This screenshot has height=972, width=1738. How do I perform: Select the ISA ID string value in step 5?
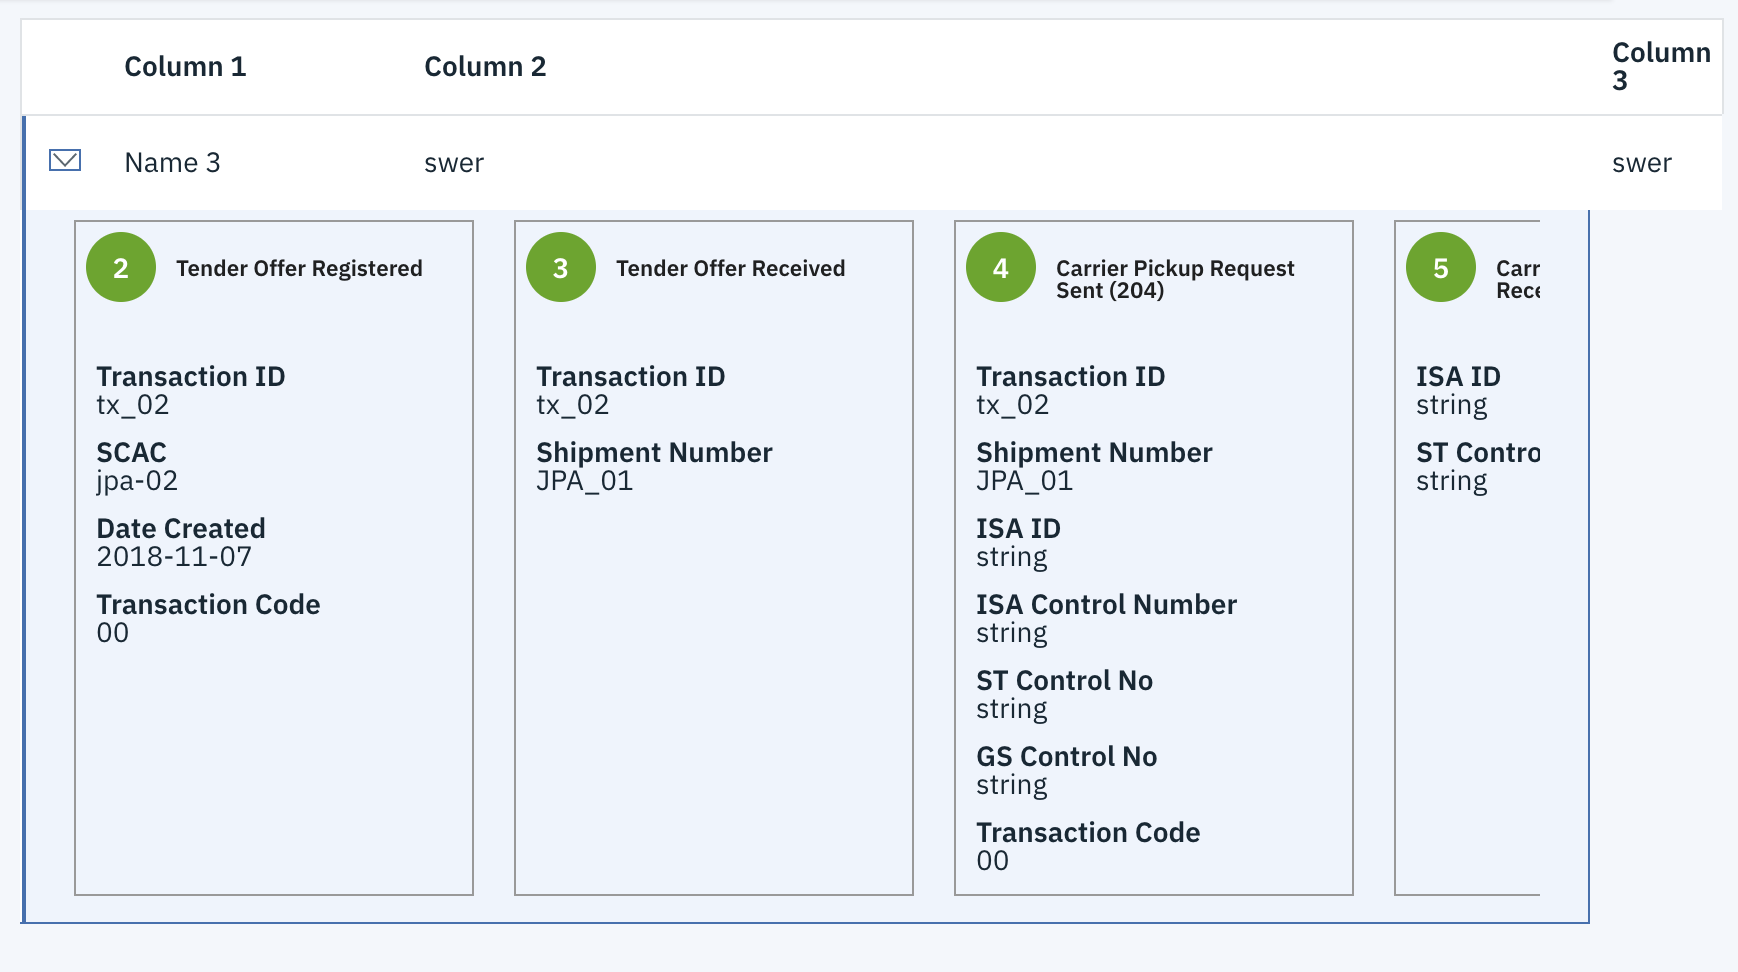pos(1451,404)
